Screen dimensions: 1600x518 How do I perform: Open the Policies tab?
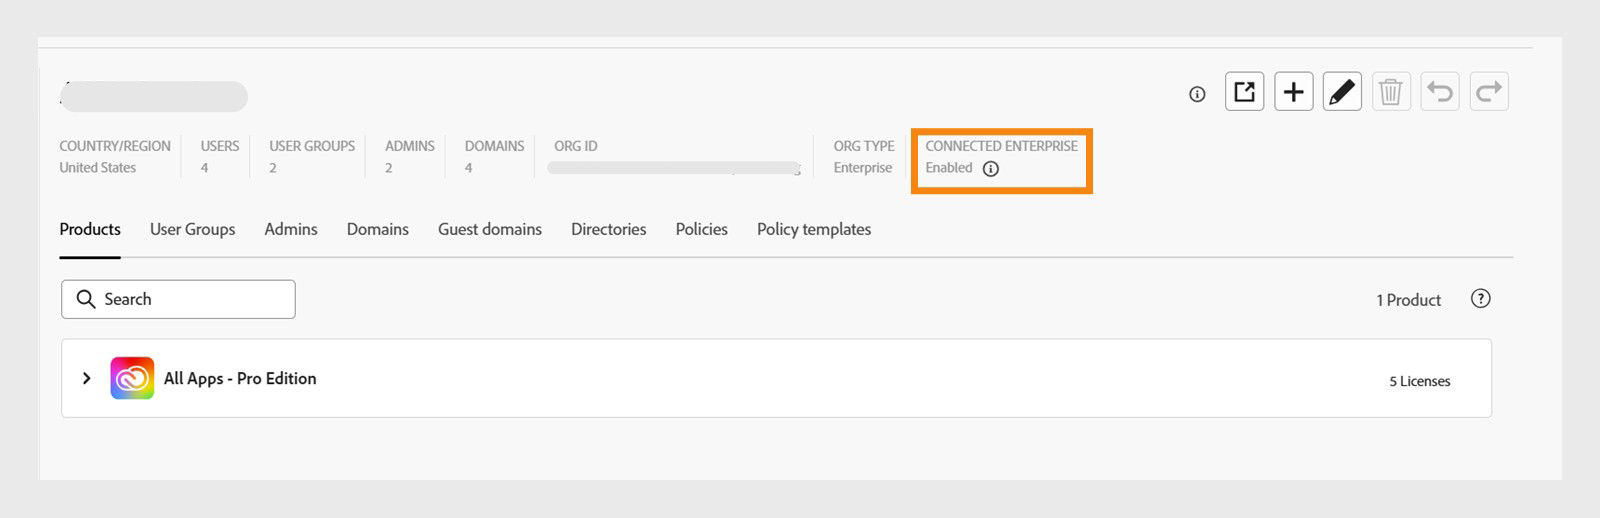(x=702, y=229)
